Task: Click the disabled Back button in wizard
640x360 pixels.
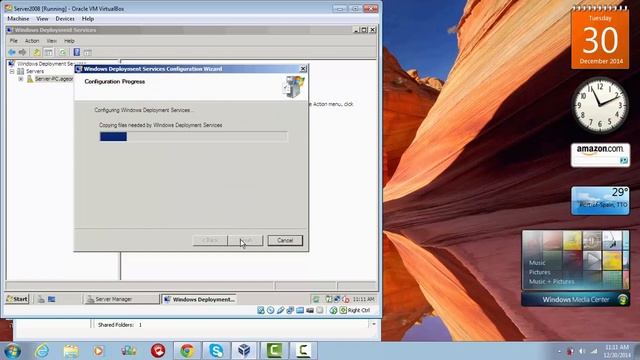Action: pyautogui.click(x=210, y=240)
